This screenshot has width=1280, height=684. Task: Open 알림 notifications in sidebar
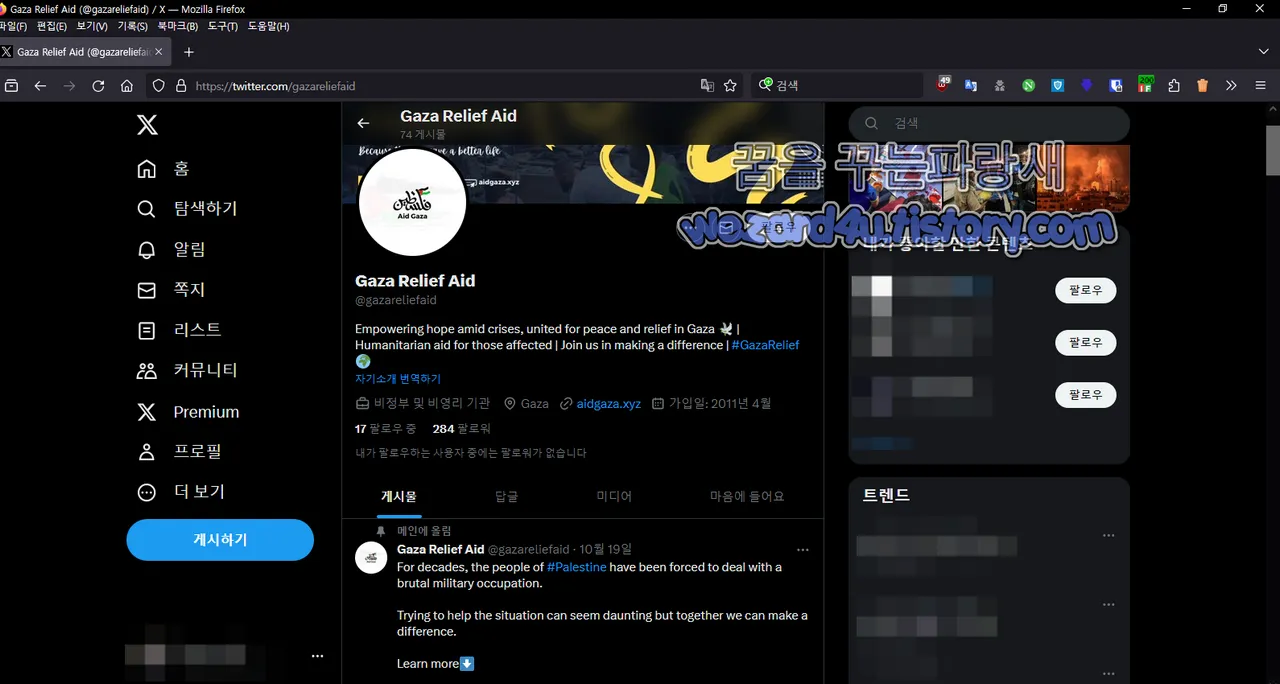coord(172,249)
